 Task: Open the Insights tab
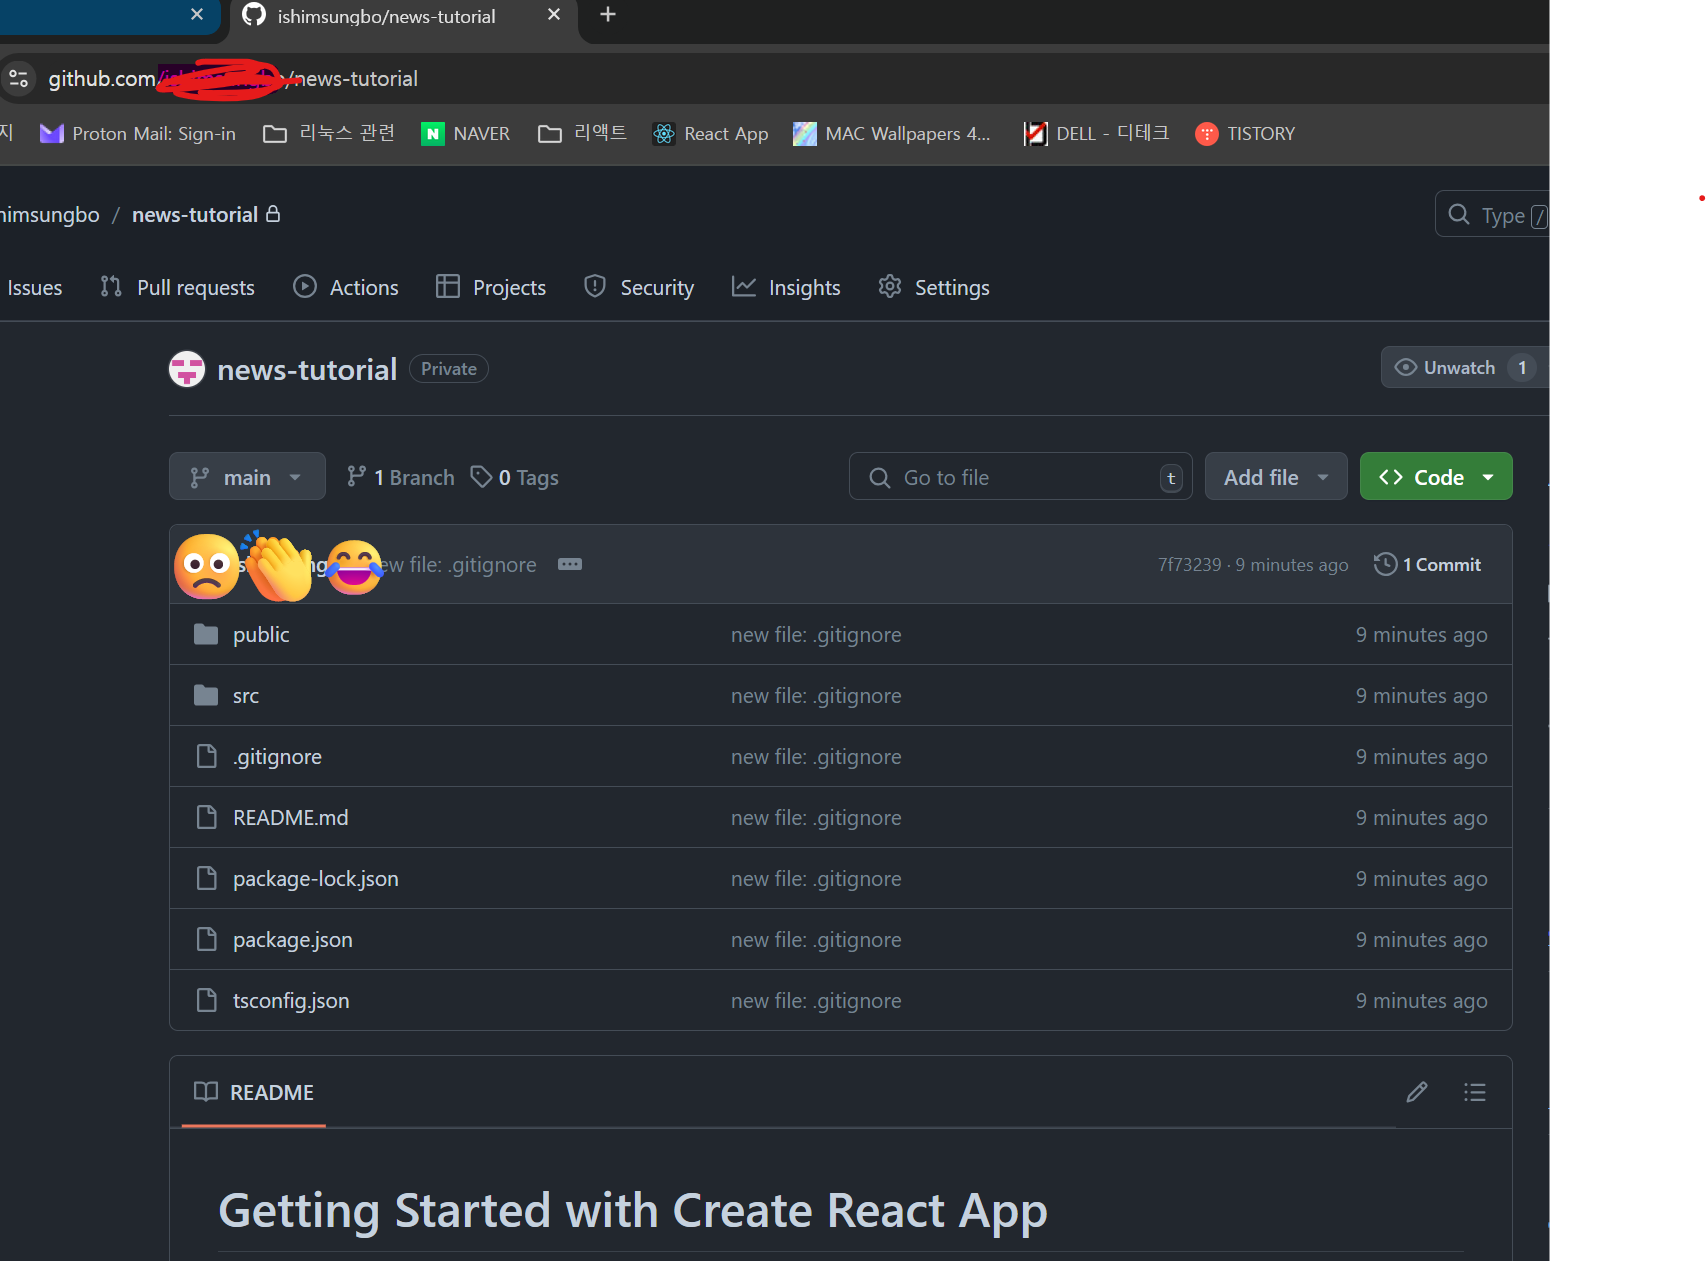(x=786, y=288)
